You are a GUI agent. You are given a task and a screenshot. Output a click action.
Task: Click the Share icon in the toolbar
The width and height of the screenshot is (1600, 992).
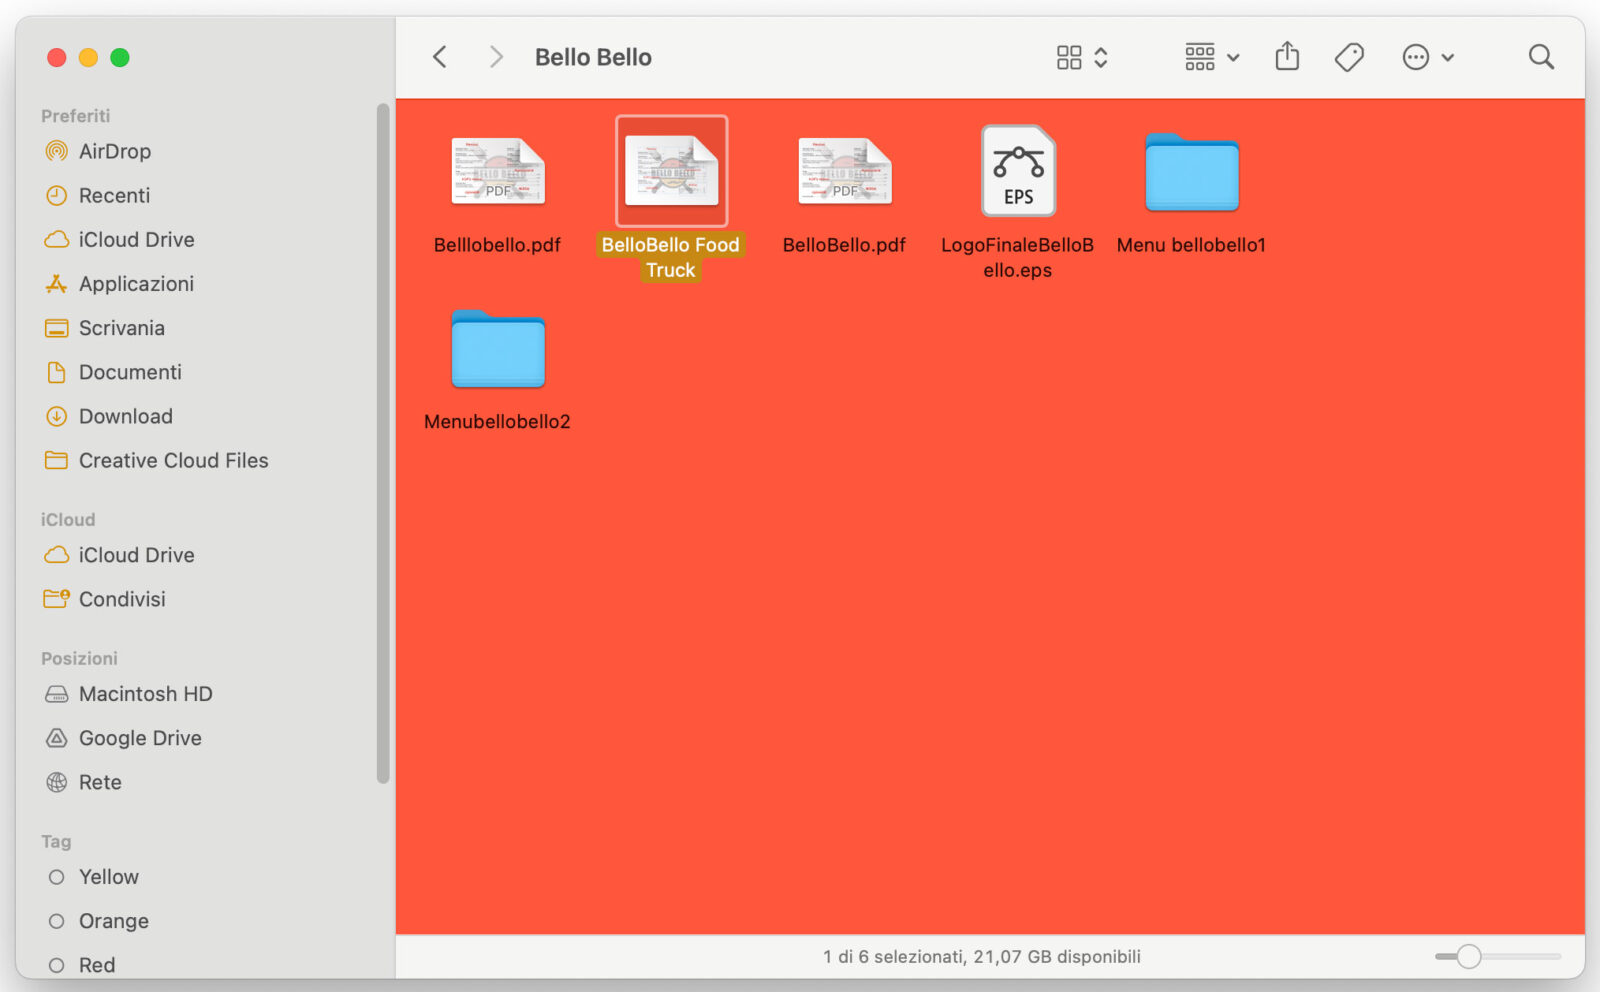tap(1286, 57)
